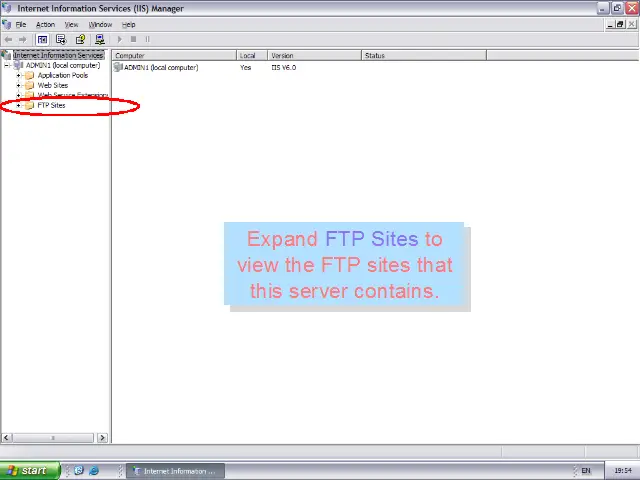The image size is (640, 480).
Task: Toggle the Show/Hide Console Tree toolbar button
Action: pyautogui.click(x=42, y=40)
